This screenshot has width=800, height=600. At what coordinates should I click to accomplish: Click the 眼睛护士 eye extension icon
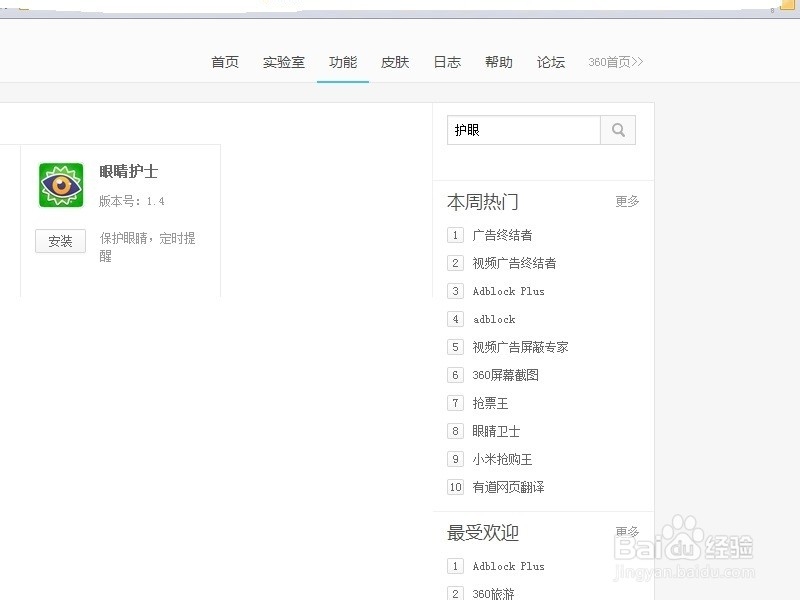(x=60, y=184)
